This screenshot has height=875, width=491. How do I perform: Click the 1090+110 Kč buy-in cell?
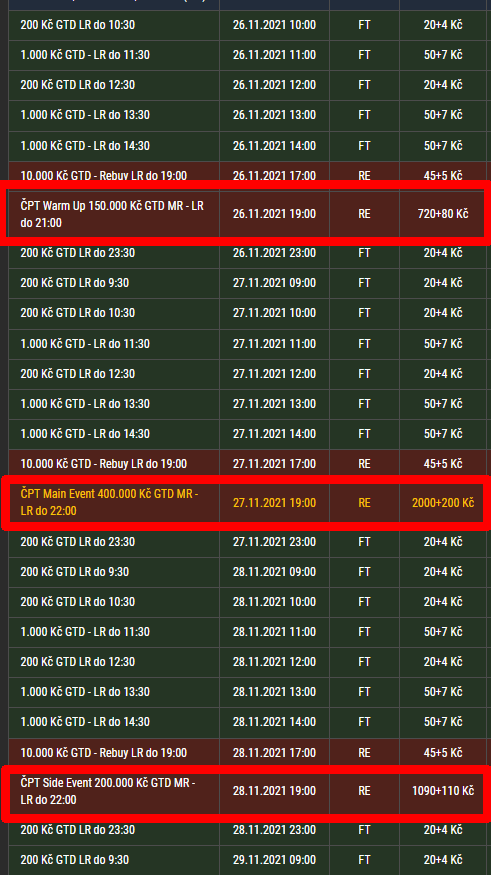[x=442, y=791]
